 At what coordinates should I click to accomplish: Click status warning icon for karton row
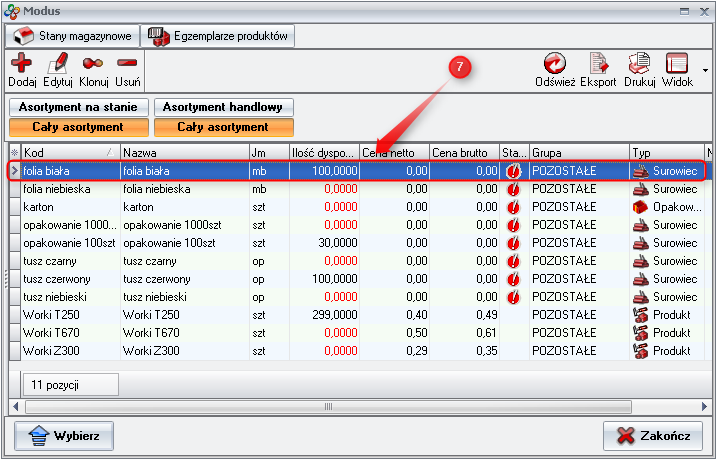[514, 207]
